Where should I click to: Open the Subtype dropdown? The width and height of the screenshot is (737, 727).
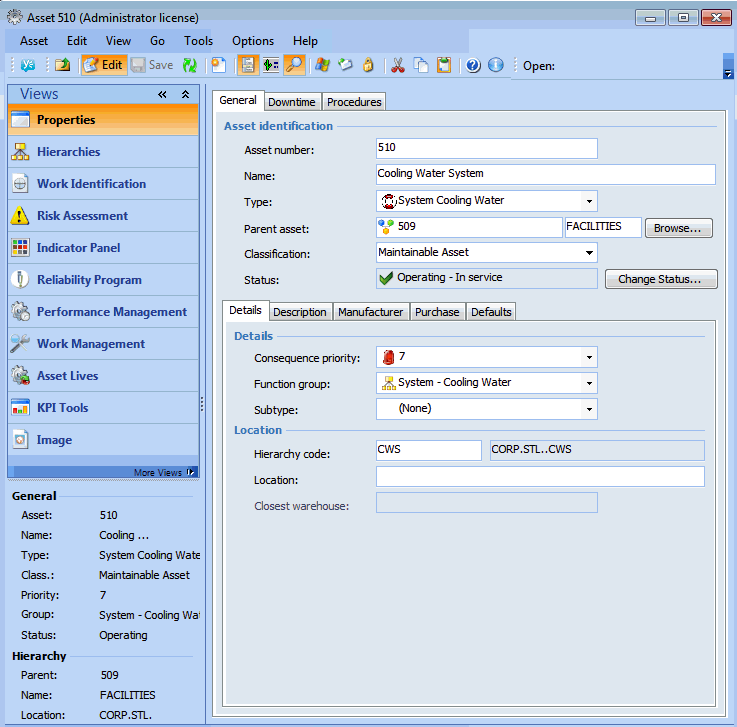point(589,409)
